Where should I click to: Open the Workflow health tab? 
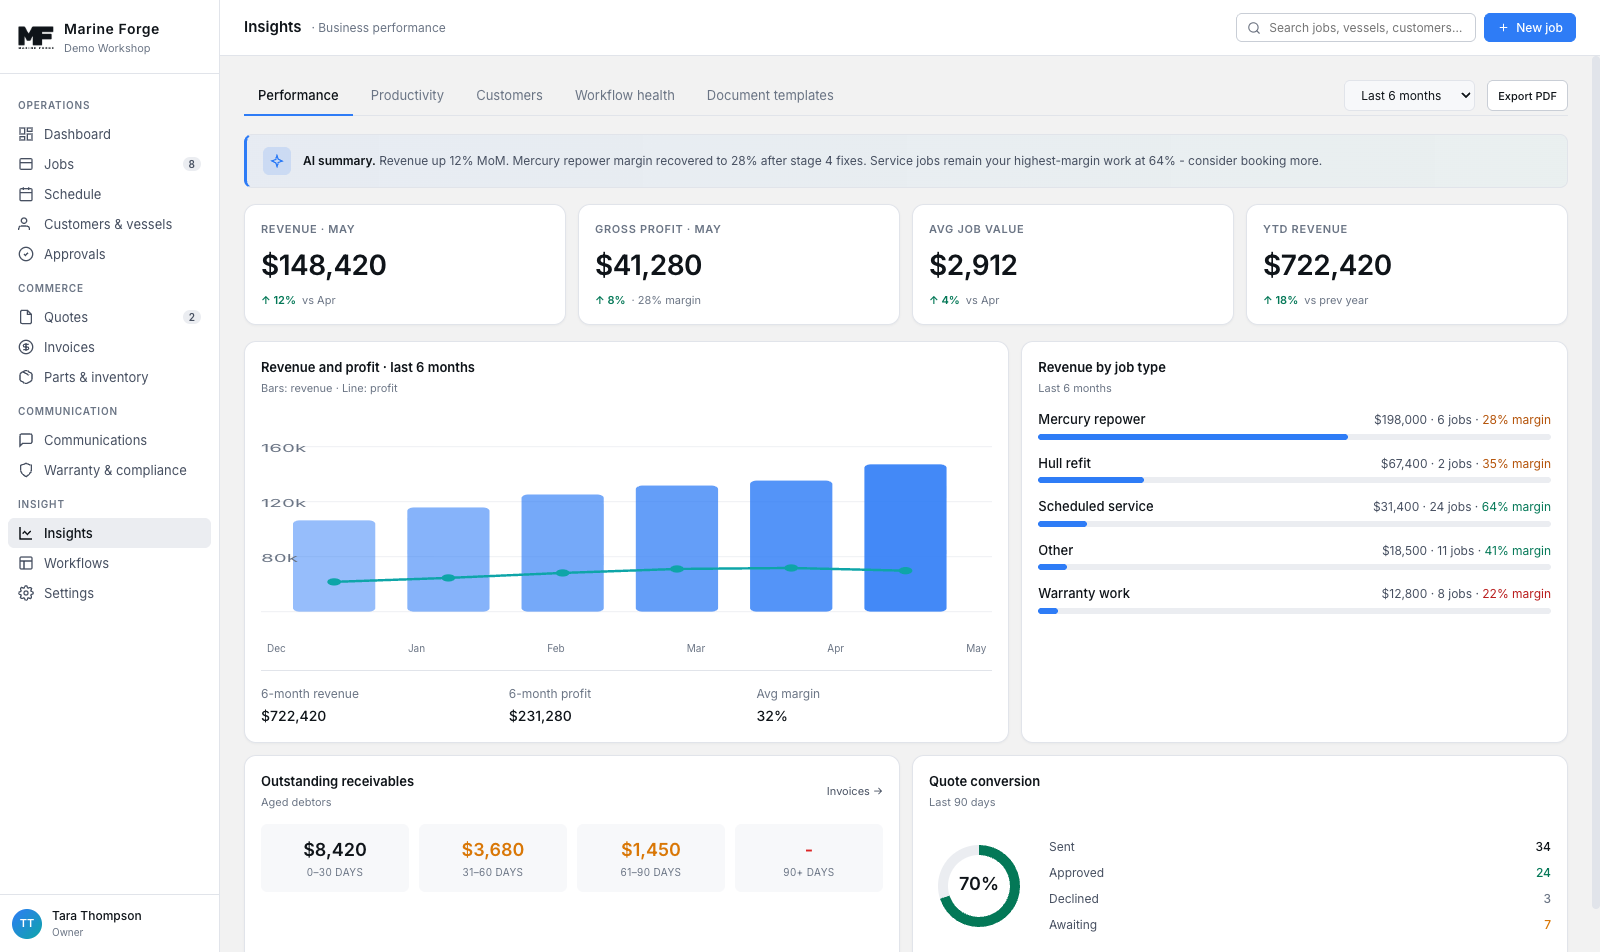point(625,96)
